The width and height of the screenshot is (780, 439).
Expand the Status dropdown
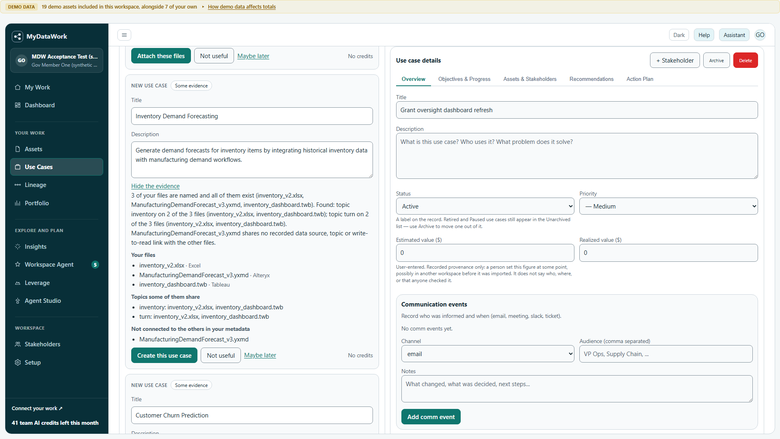tap(485, 206)
